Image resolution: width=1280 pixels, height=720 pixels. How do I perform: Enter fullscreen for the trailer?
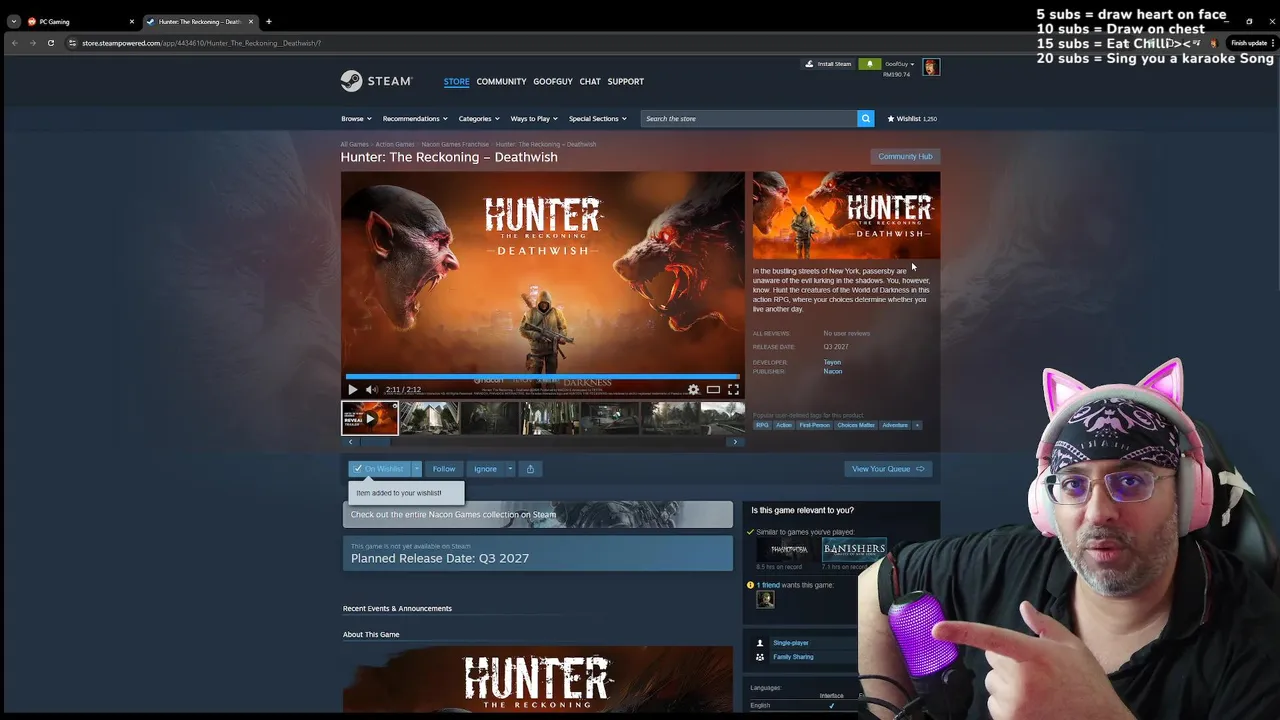733,390
